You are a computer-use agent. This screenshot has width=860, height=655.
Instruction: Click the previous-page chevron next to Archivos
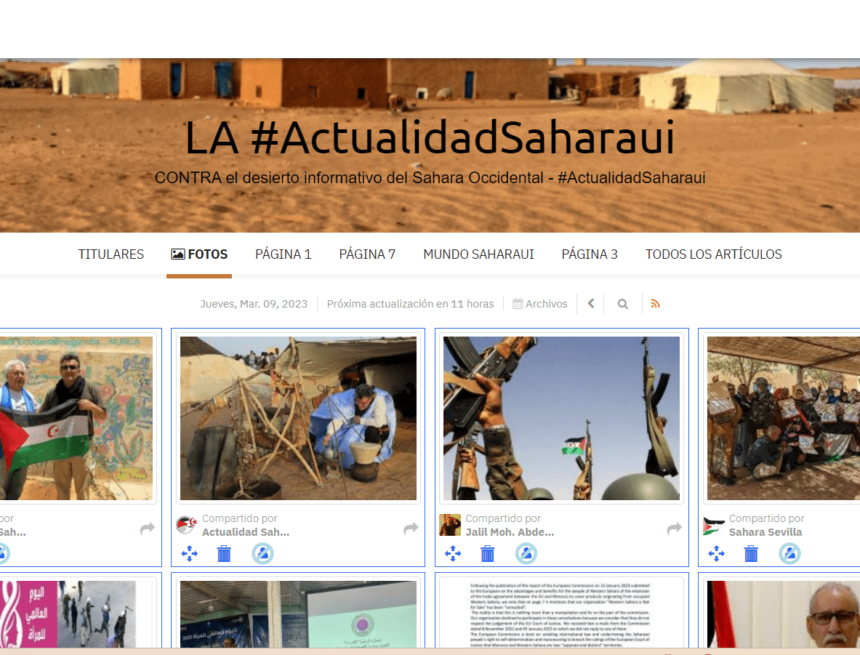[590, 303]
